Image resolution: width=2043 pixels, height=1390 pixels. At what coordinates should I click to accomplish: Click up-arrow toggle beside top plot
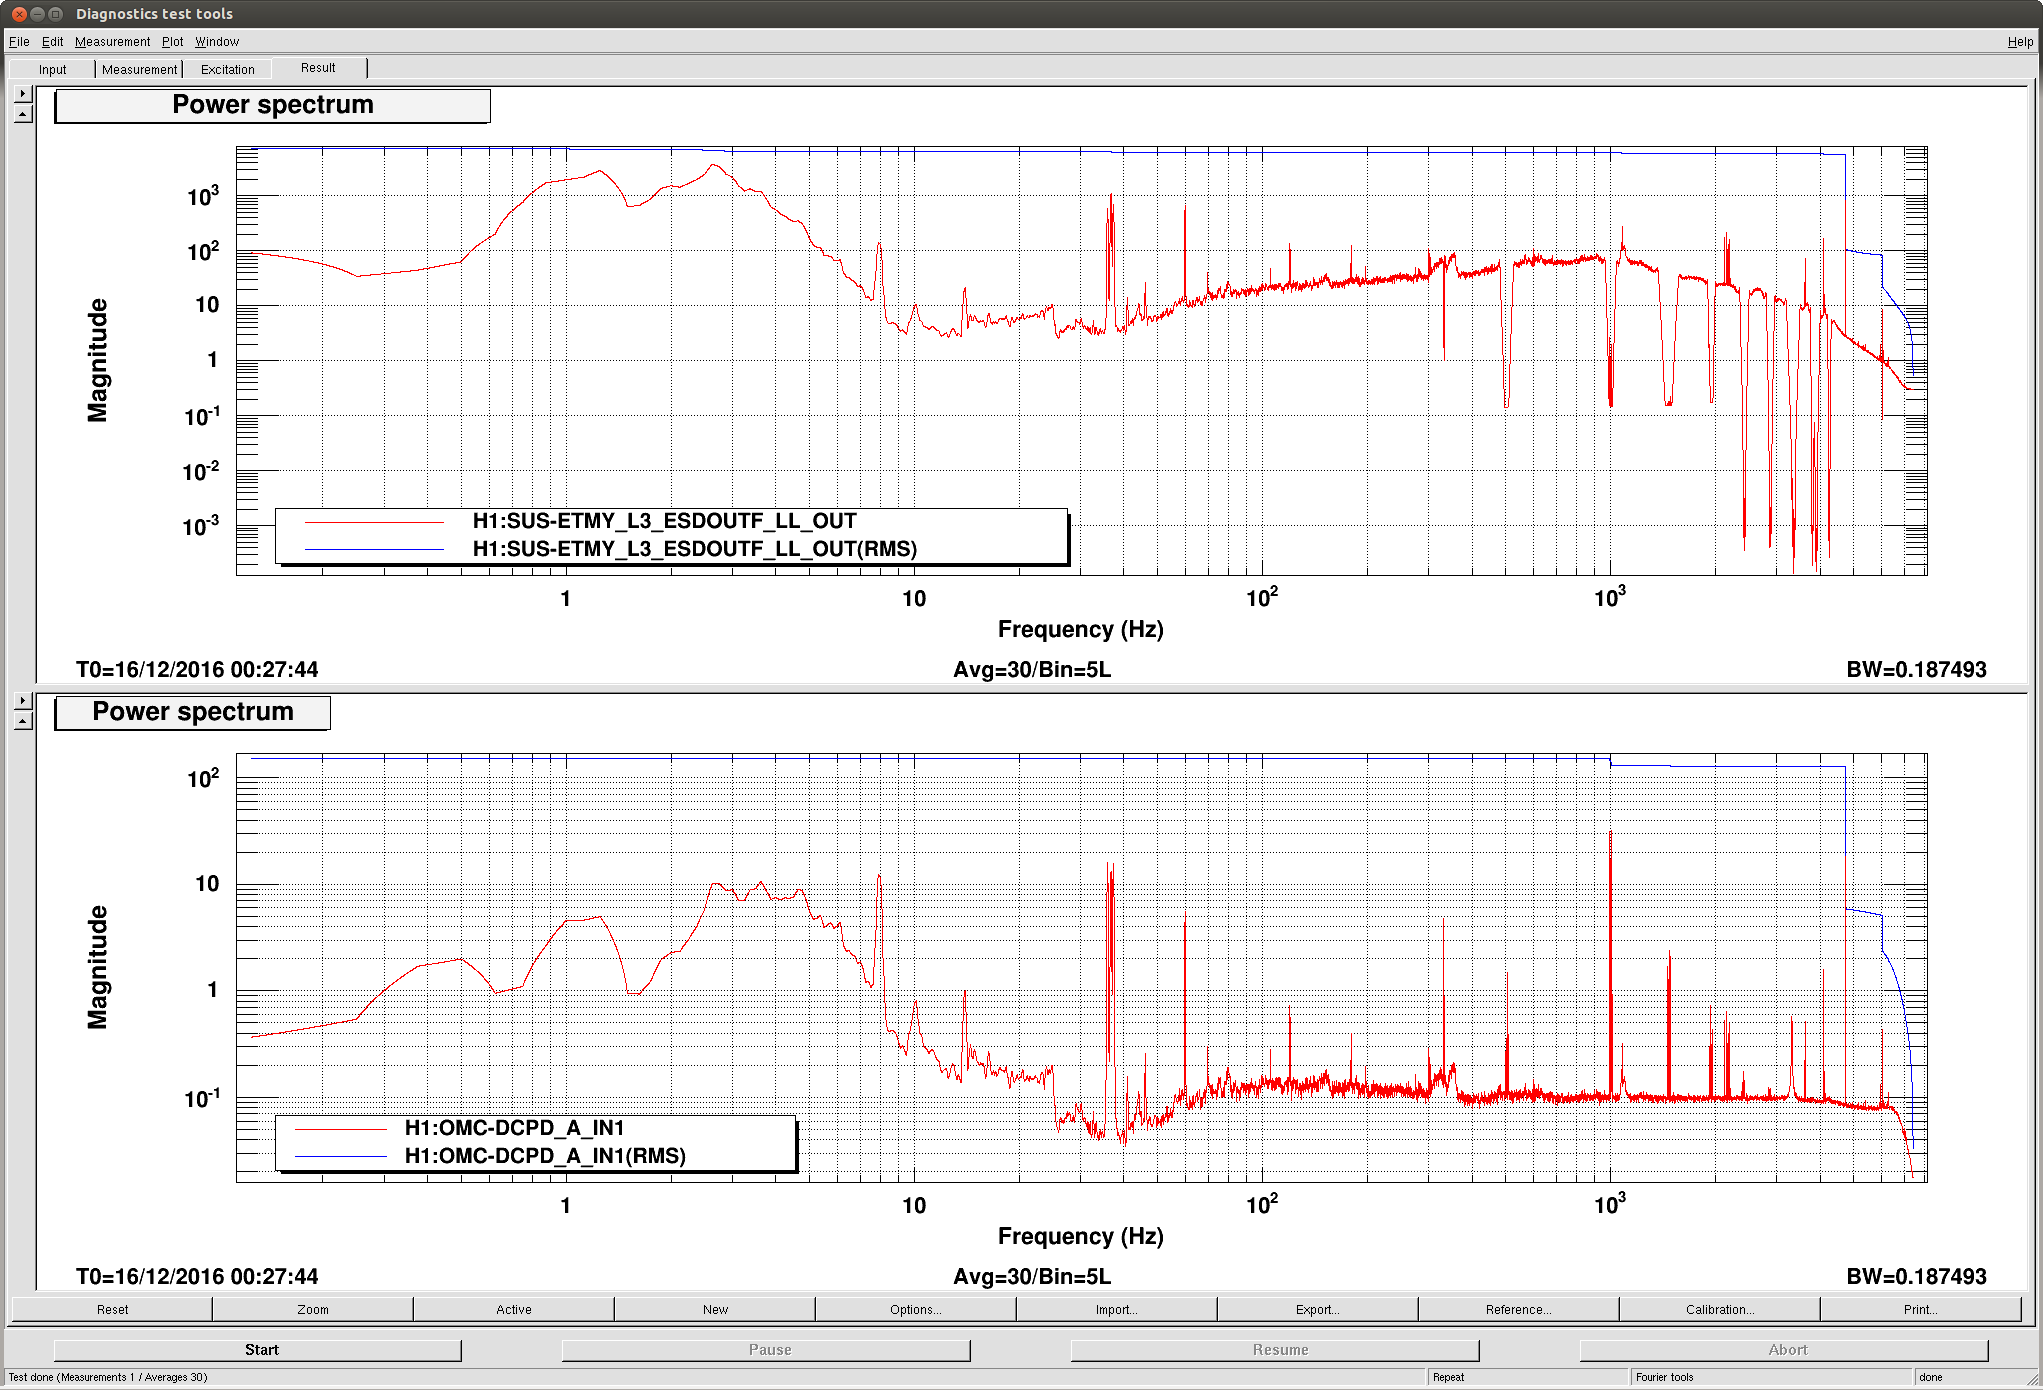23,114
